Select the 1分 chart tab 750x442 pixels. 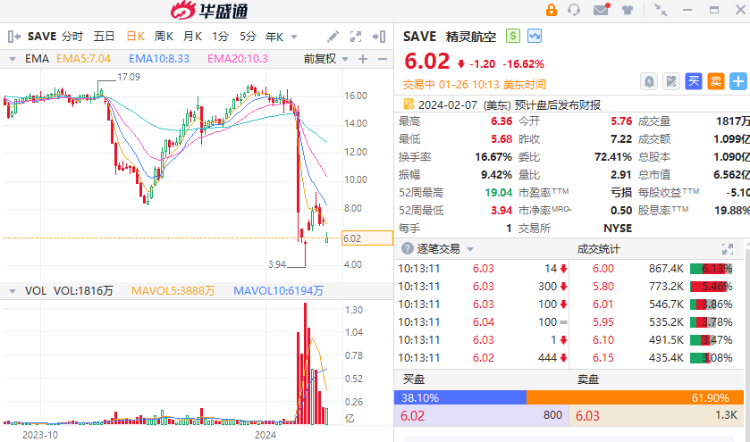click(221, 36)
